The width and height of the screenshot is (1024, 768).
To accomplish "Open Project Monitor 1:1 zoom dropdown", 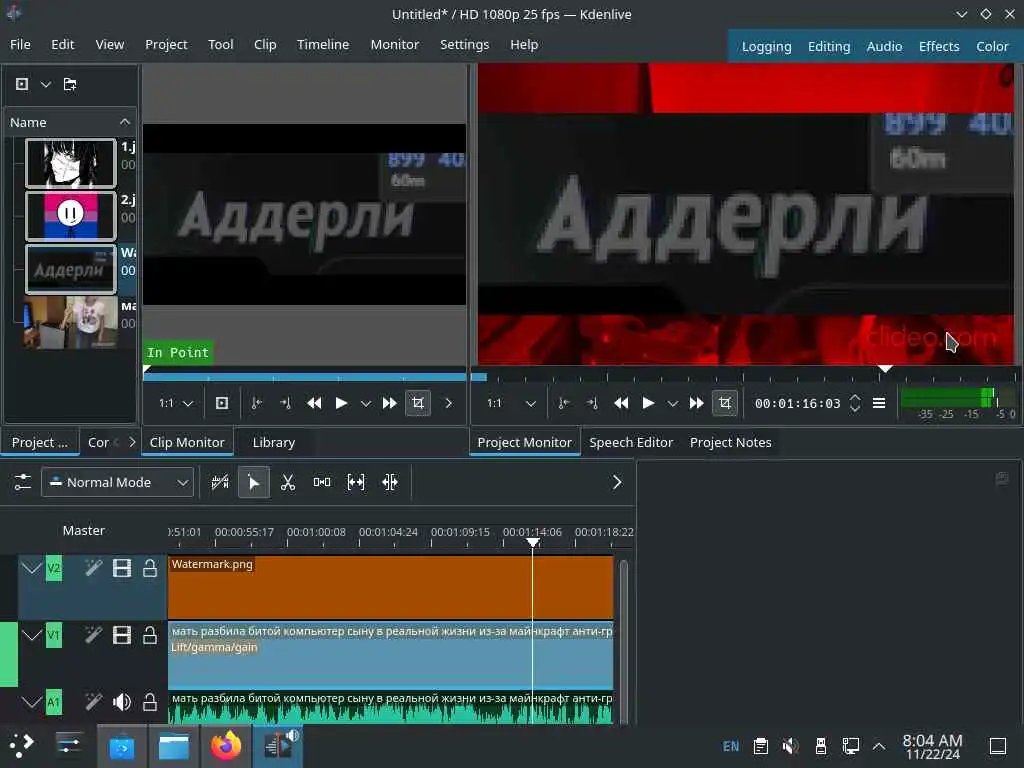I will click(512, 403).
